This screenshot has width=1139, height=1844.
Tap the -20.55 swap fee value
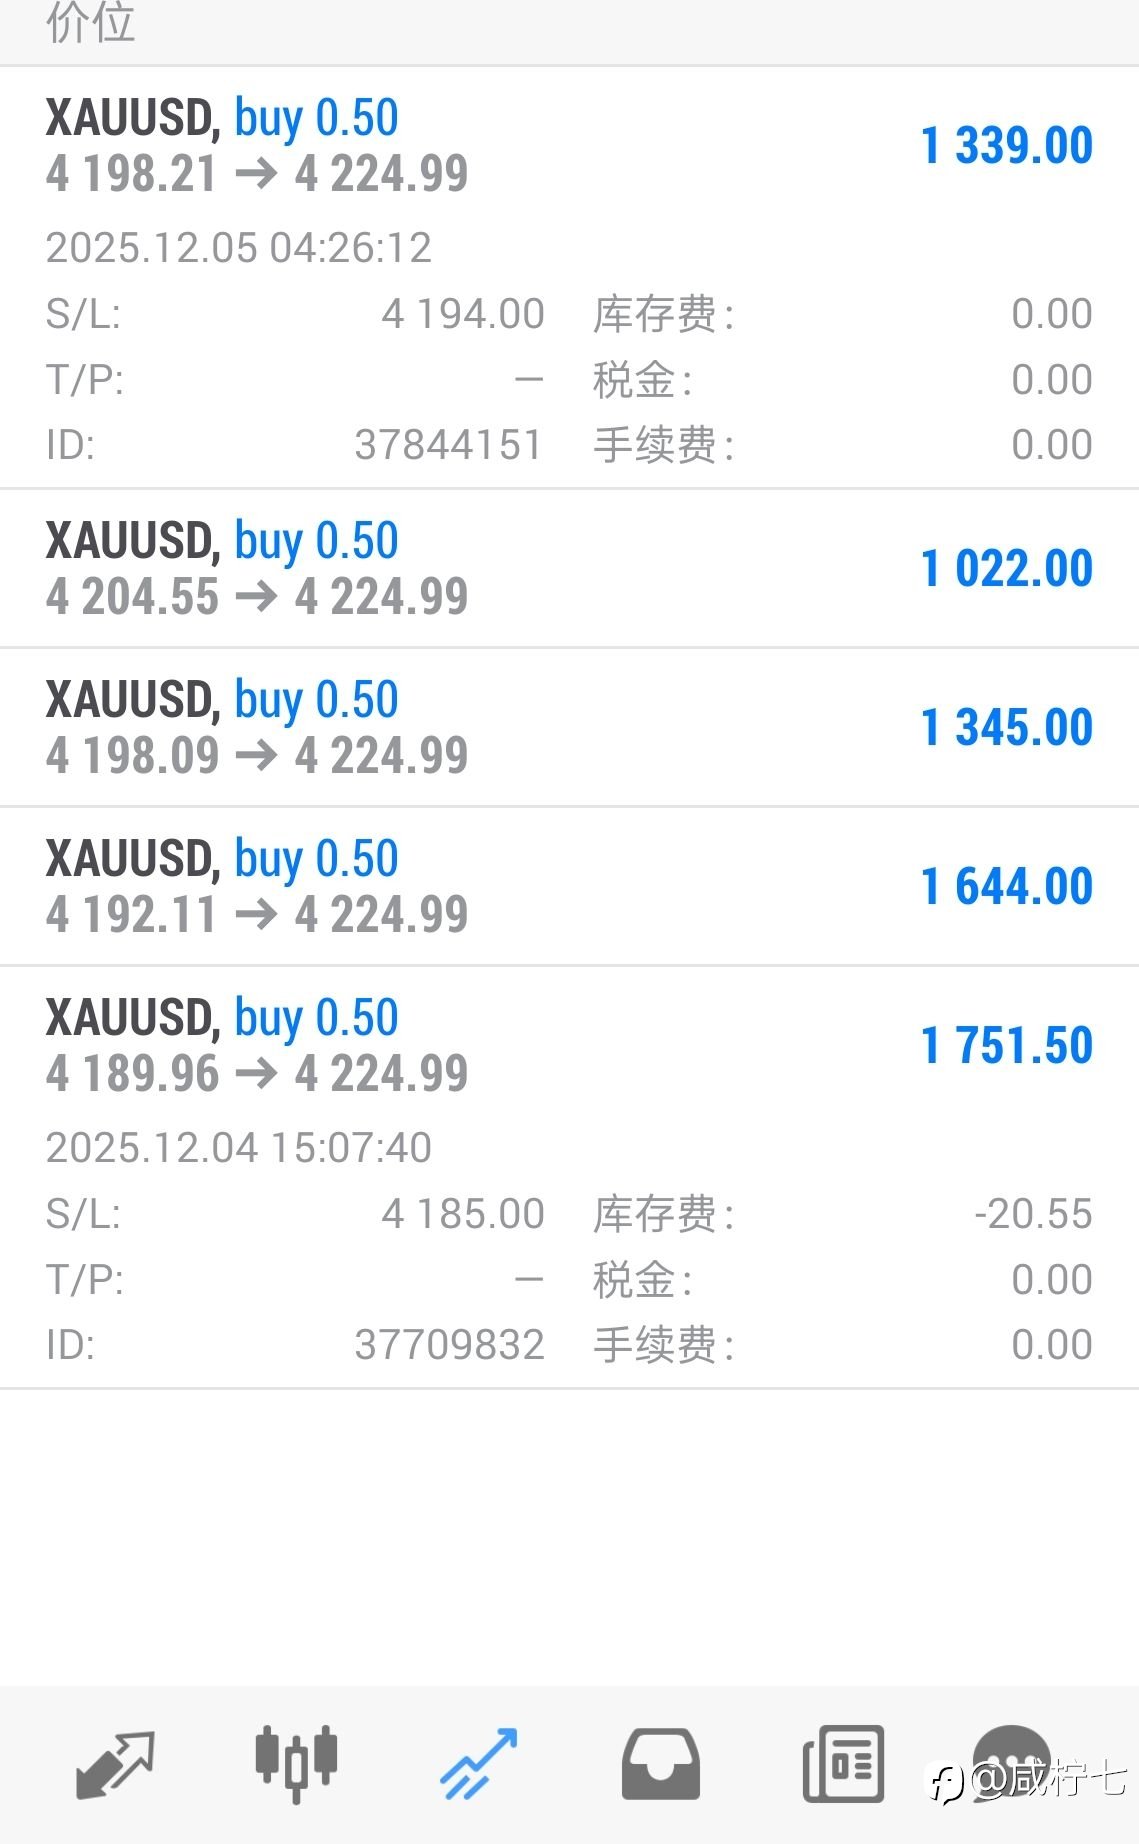click(x=1033, y=1214)
